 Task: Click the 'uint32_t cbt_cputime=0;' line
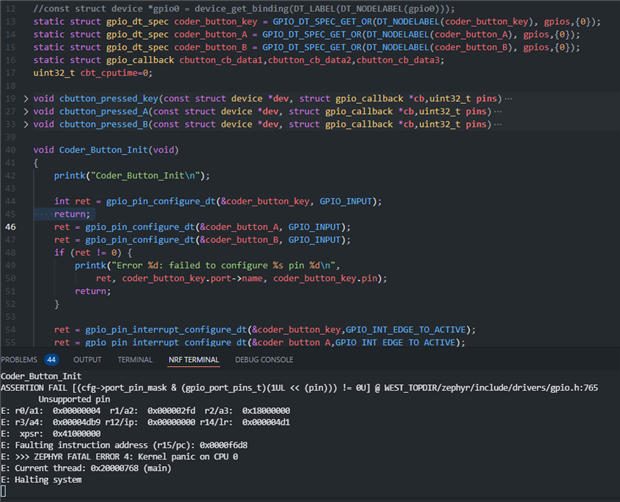pos(93,73)
